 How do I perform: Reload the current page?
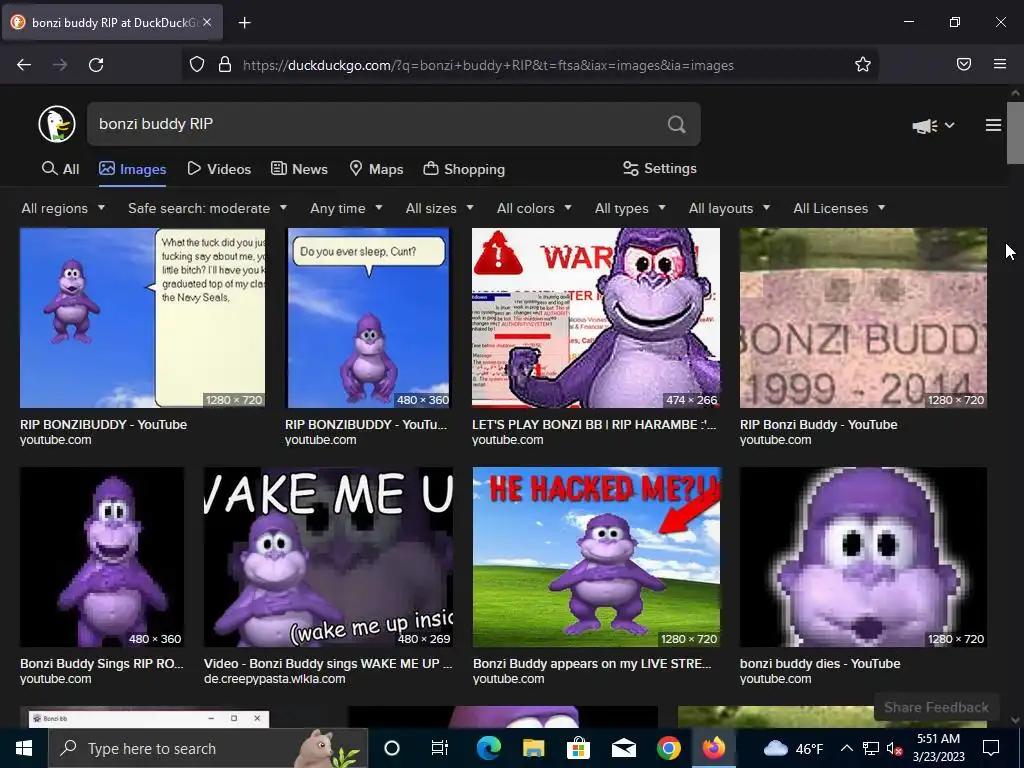(x=96, y=65)
